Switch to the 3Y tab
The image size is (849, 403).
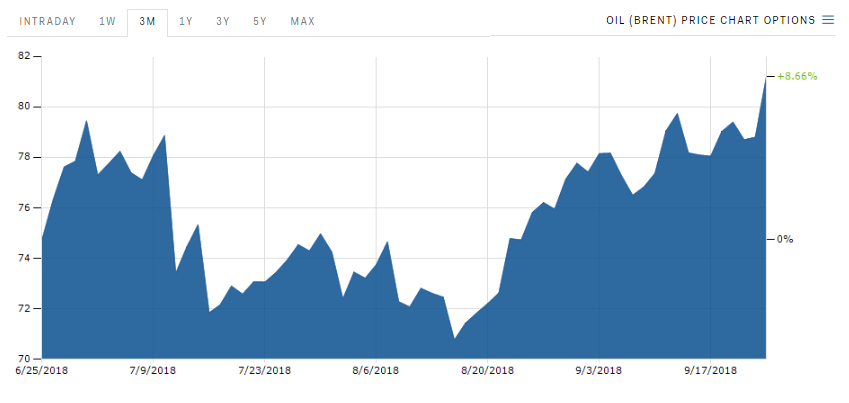(x=223, y=22)
